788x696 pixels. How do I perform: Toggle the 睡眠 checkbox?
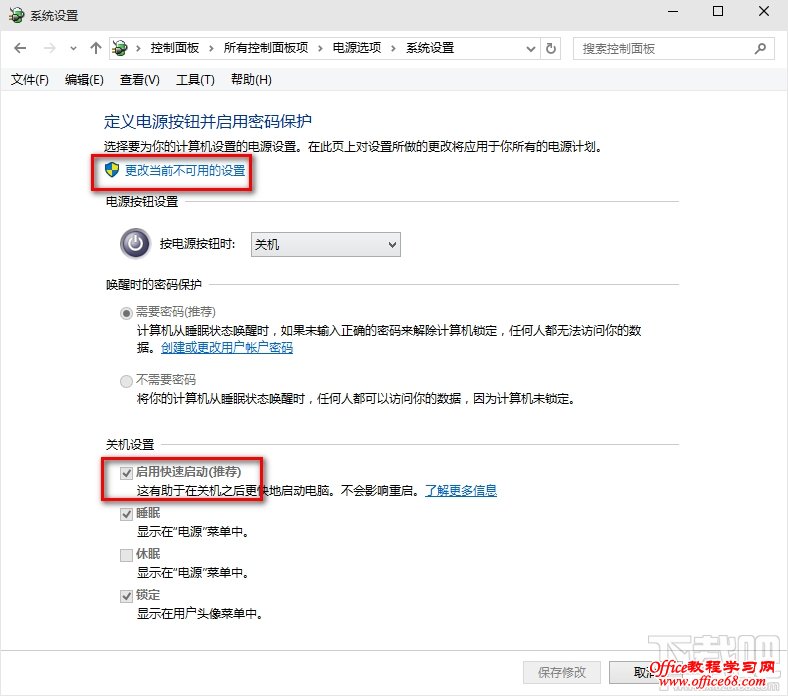pyautogui.click(x=126, y=514)
